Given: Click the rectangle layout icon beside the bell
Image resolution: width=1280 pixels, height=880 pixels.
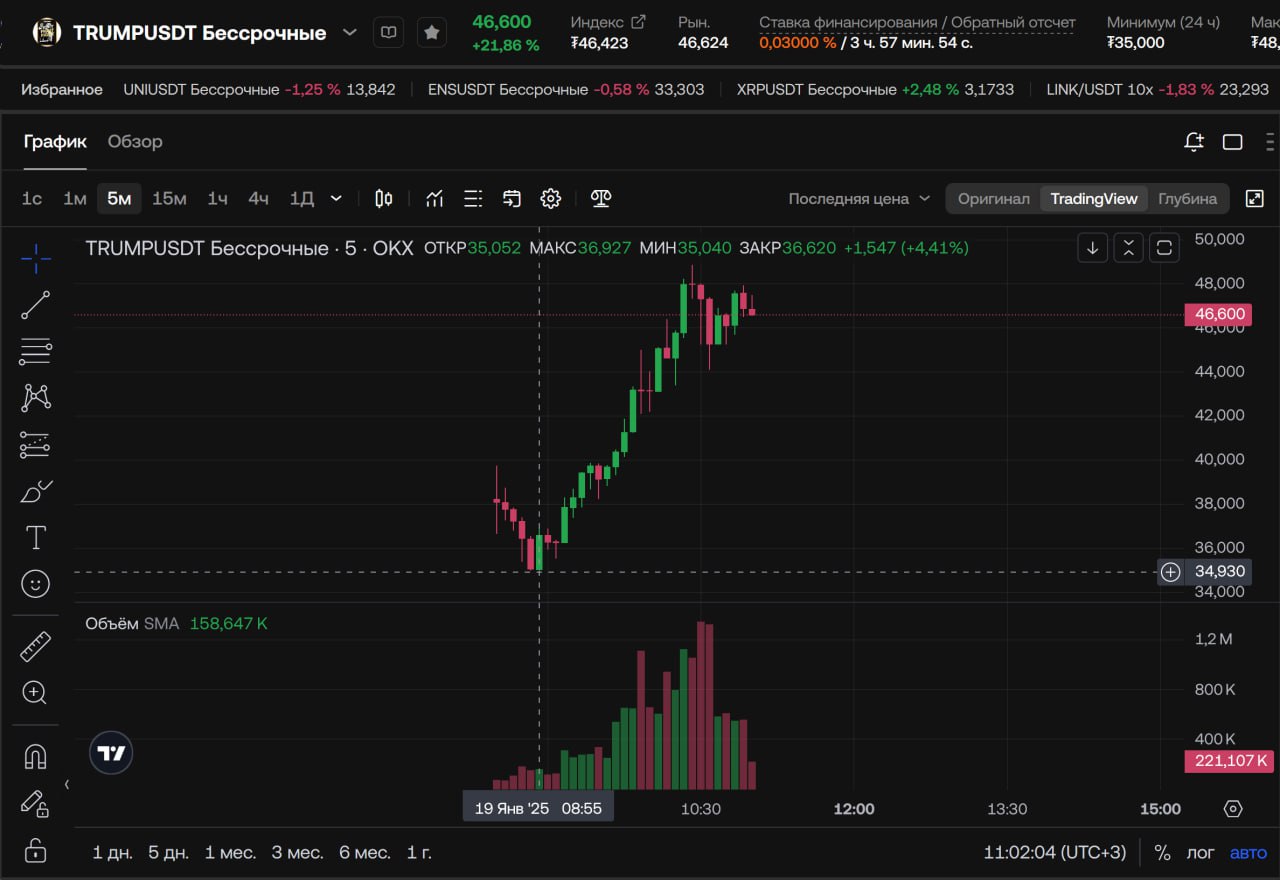Looking at the screenshot, I should tap(1233, 142).
